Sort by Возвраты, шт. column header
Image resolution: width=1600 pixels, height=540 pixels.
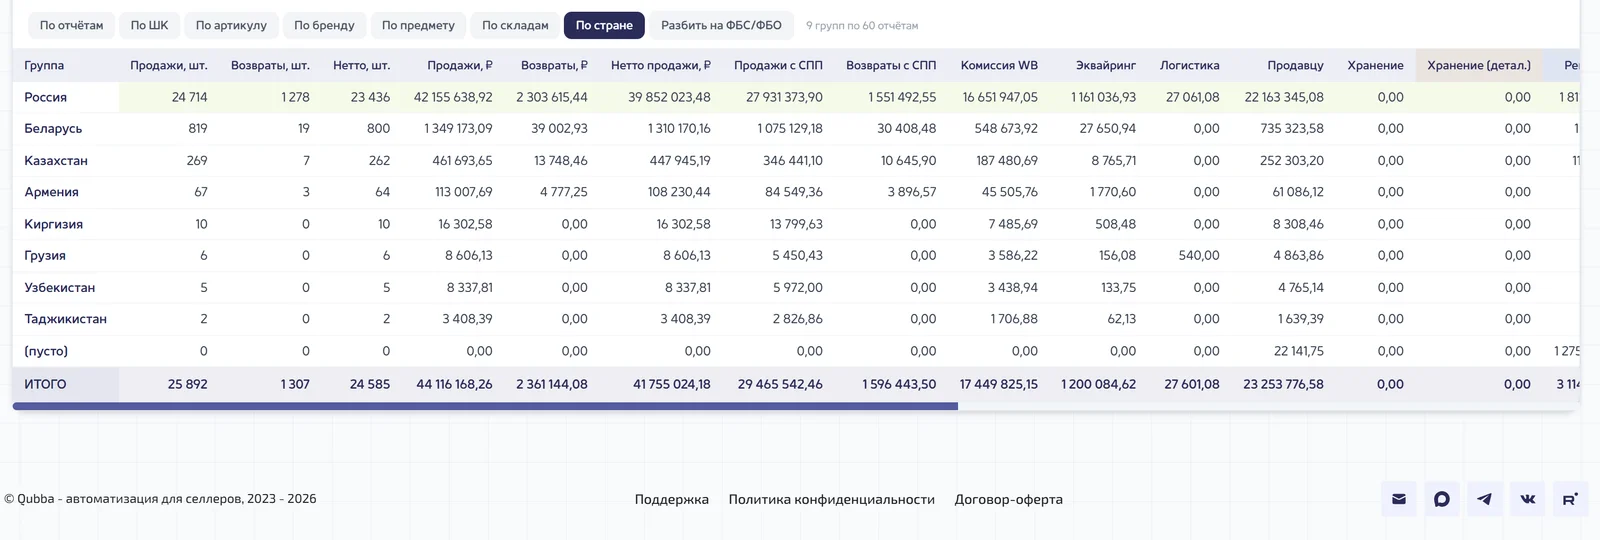click(x=270, y=65)
